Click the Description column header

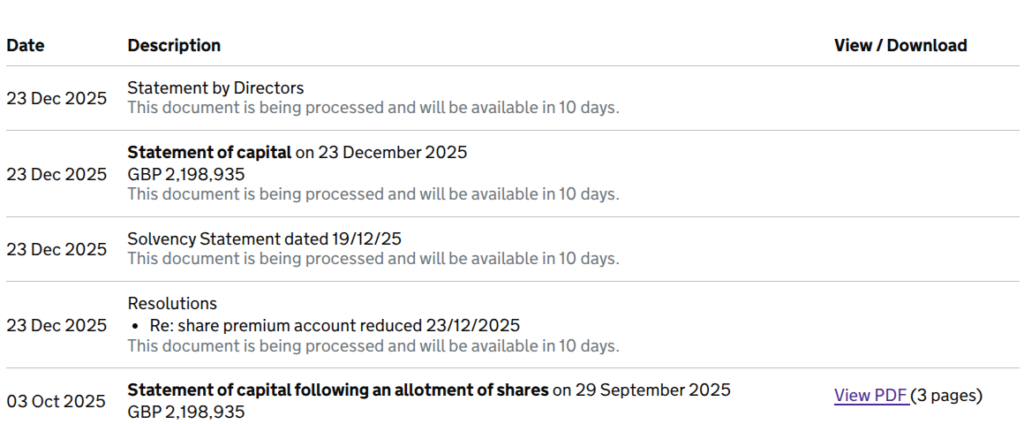tap(174, 45)
